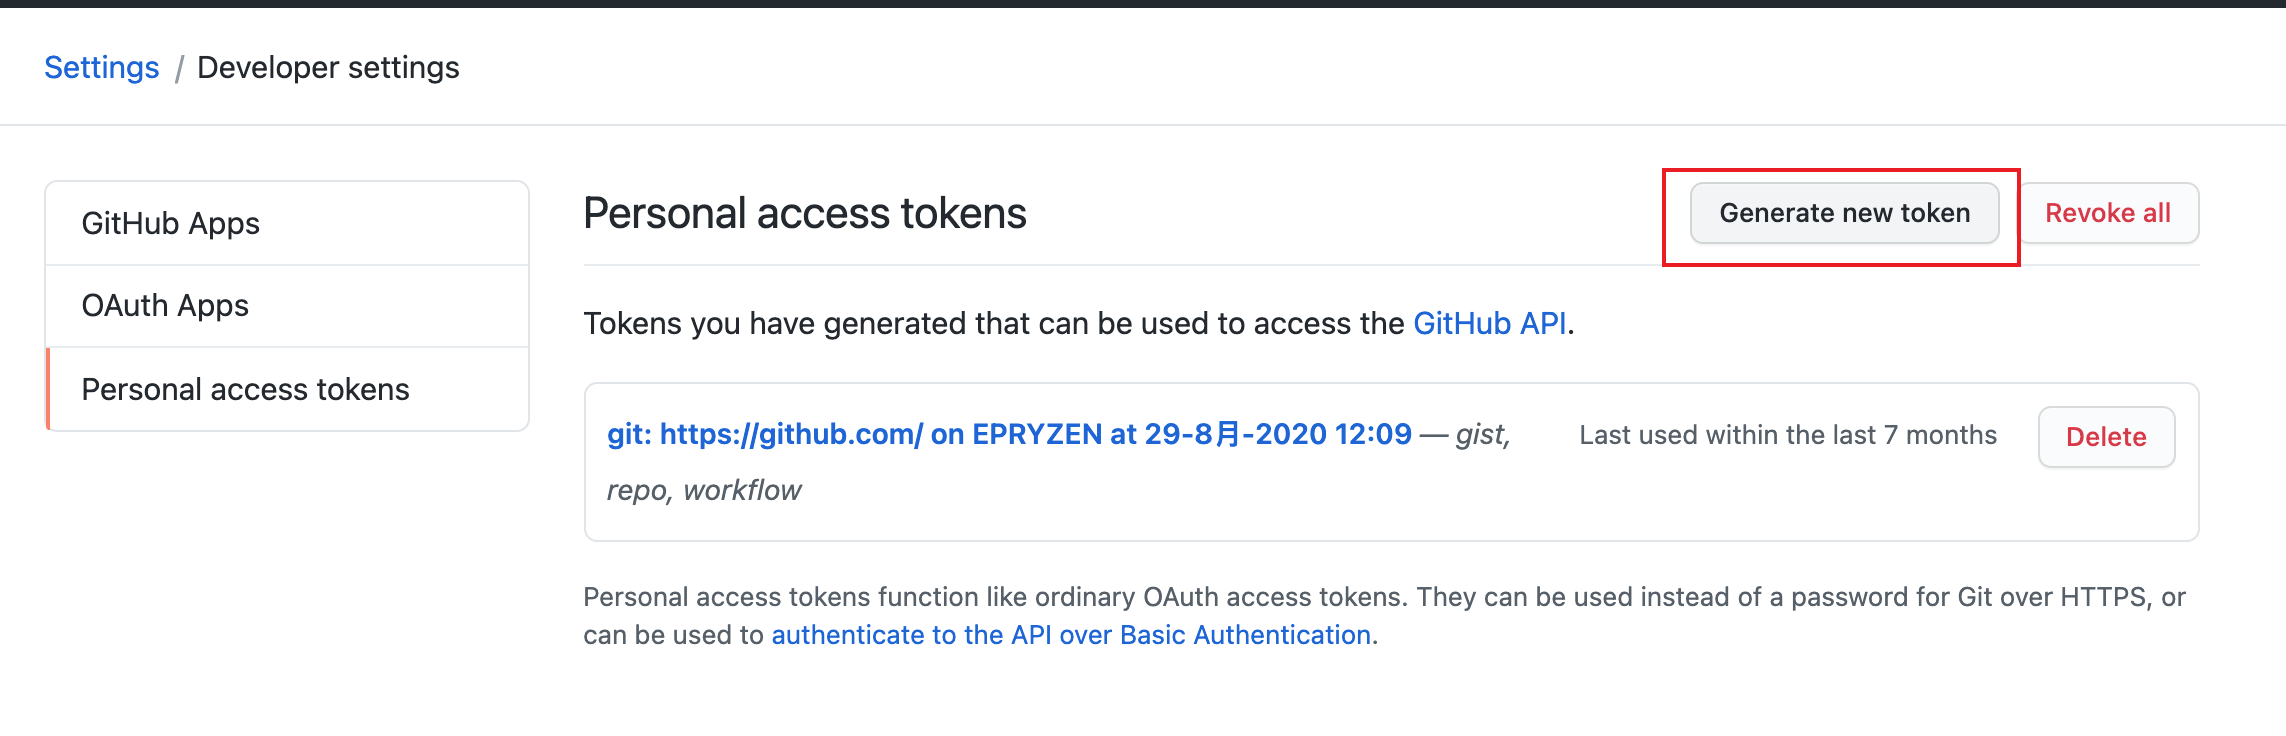Image resolution: width=2286 pixels, height=736 pixels.
Task: Select Developer settings in the breadcrumb
Action: point(327,67)
